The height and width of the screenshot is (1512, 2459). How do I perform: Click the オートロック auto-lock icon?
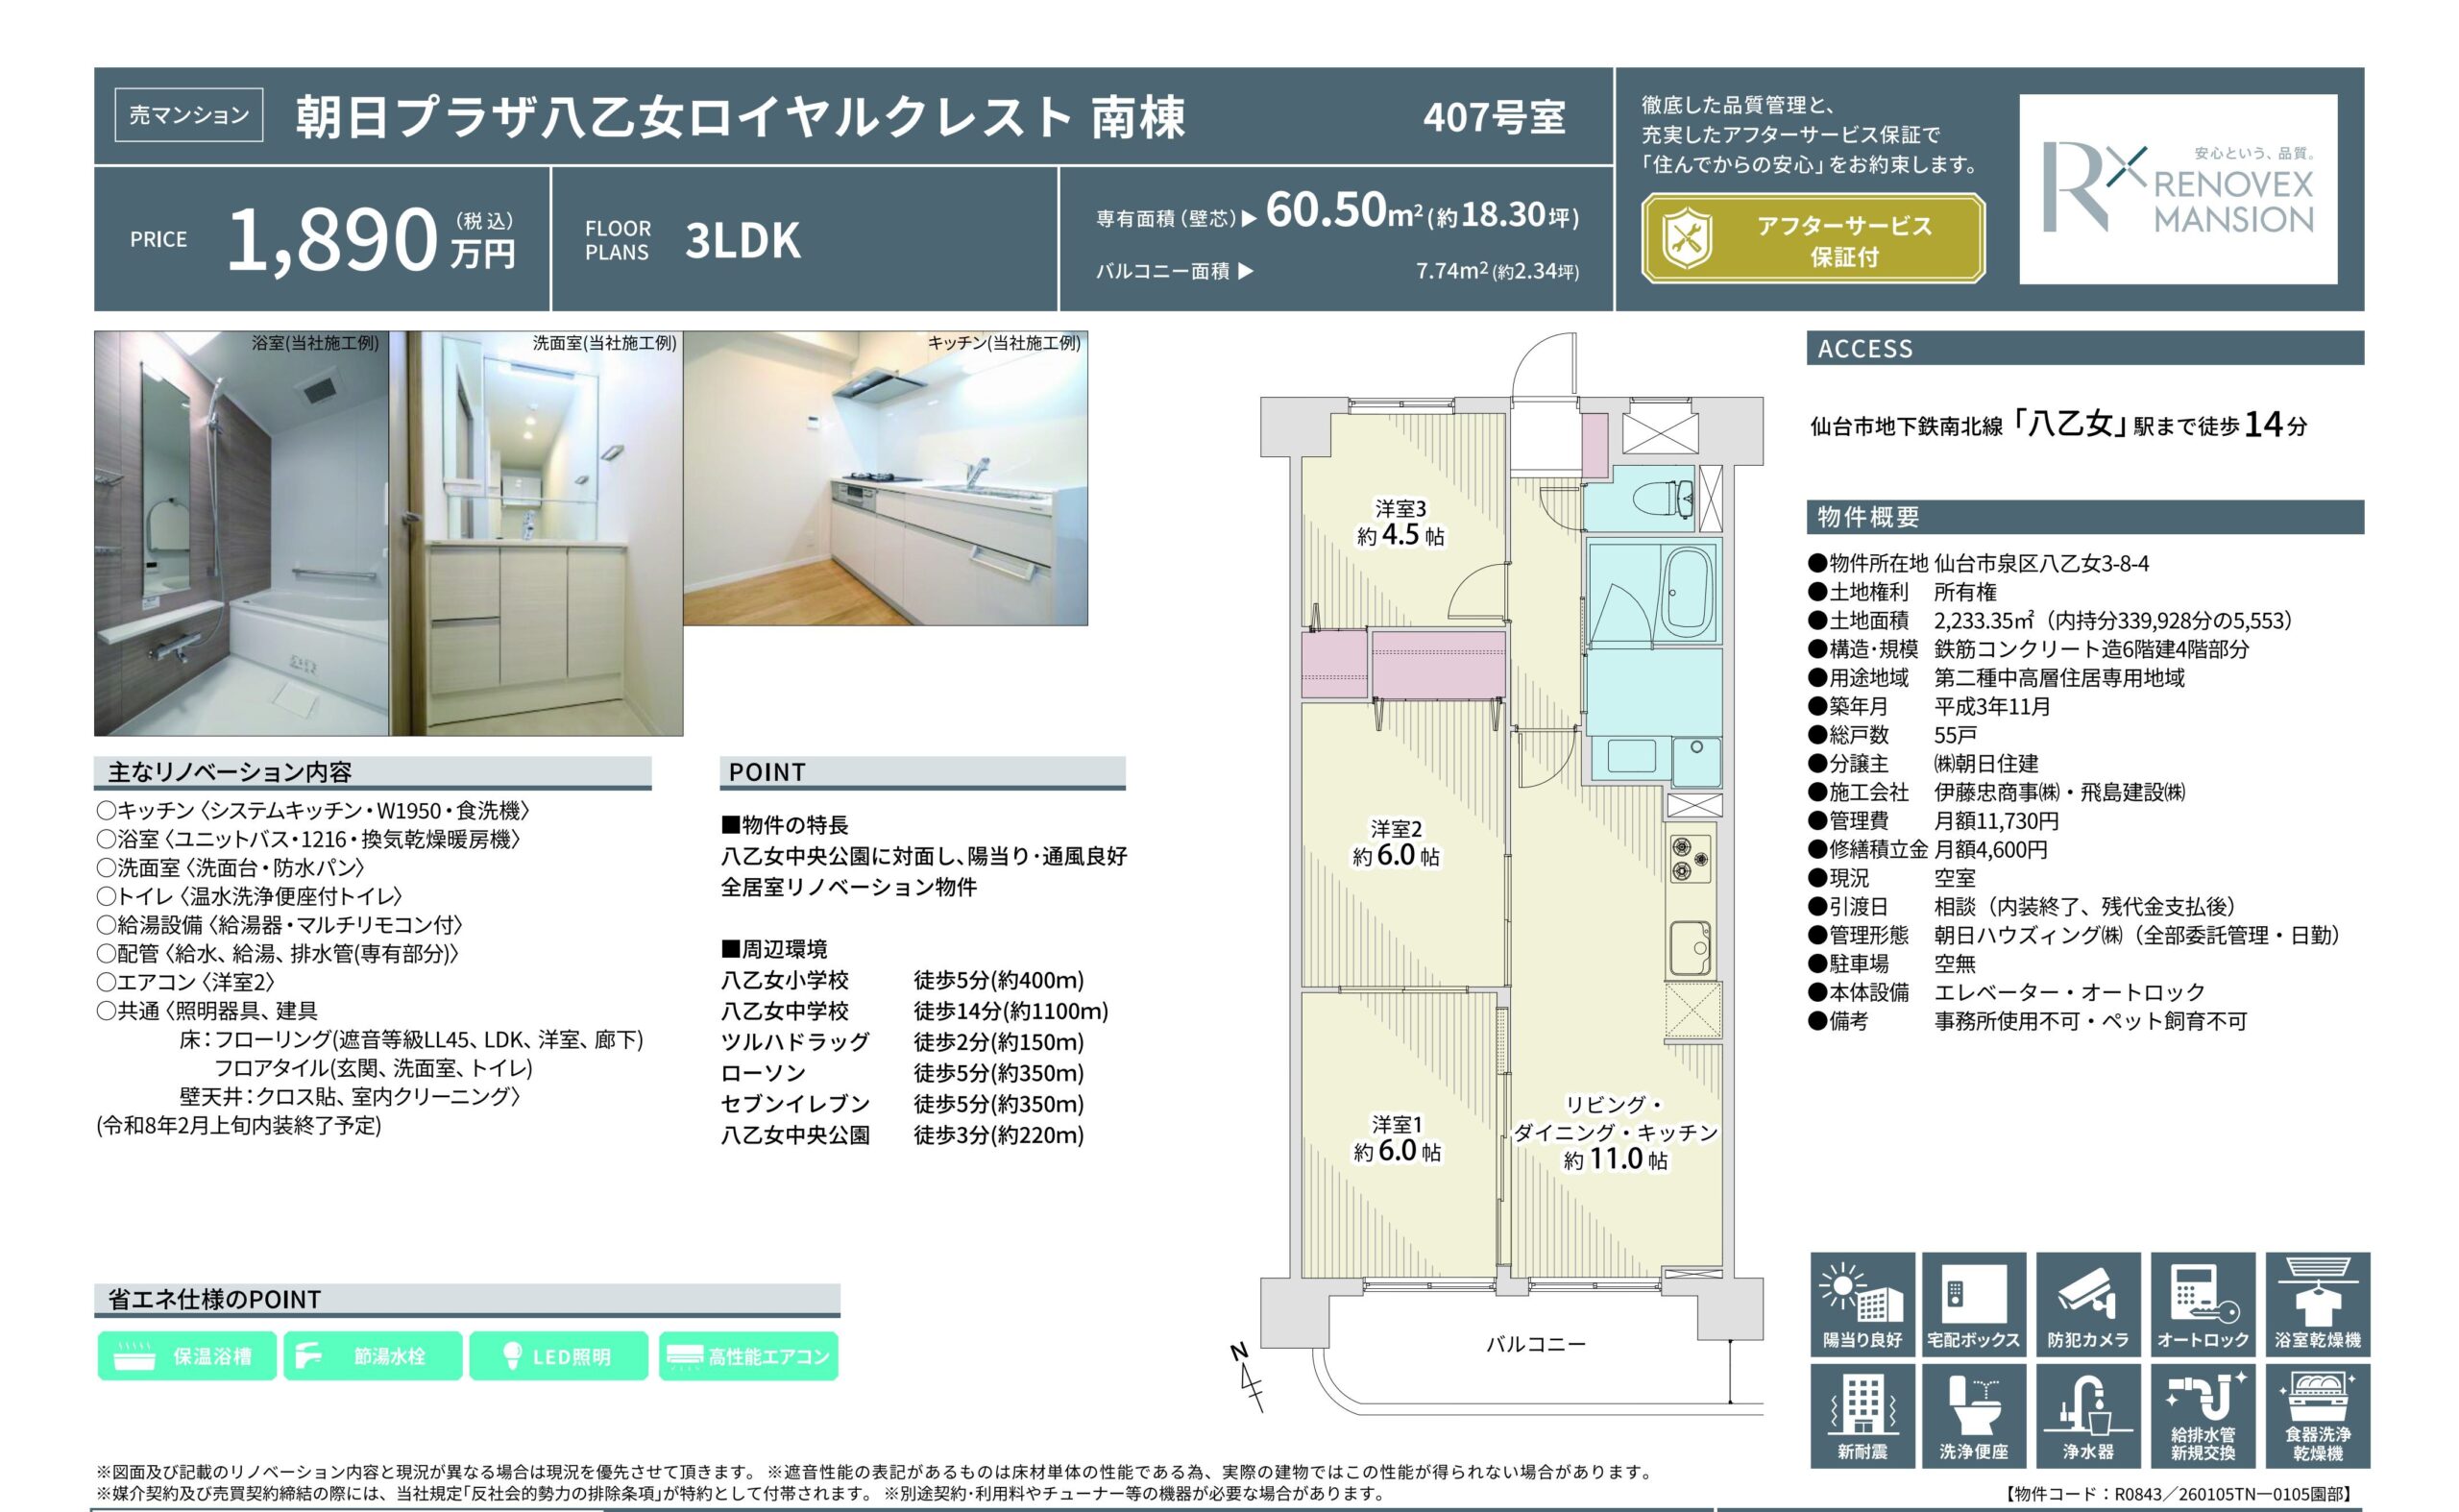(2203, 1304)
